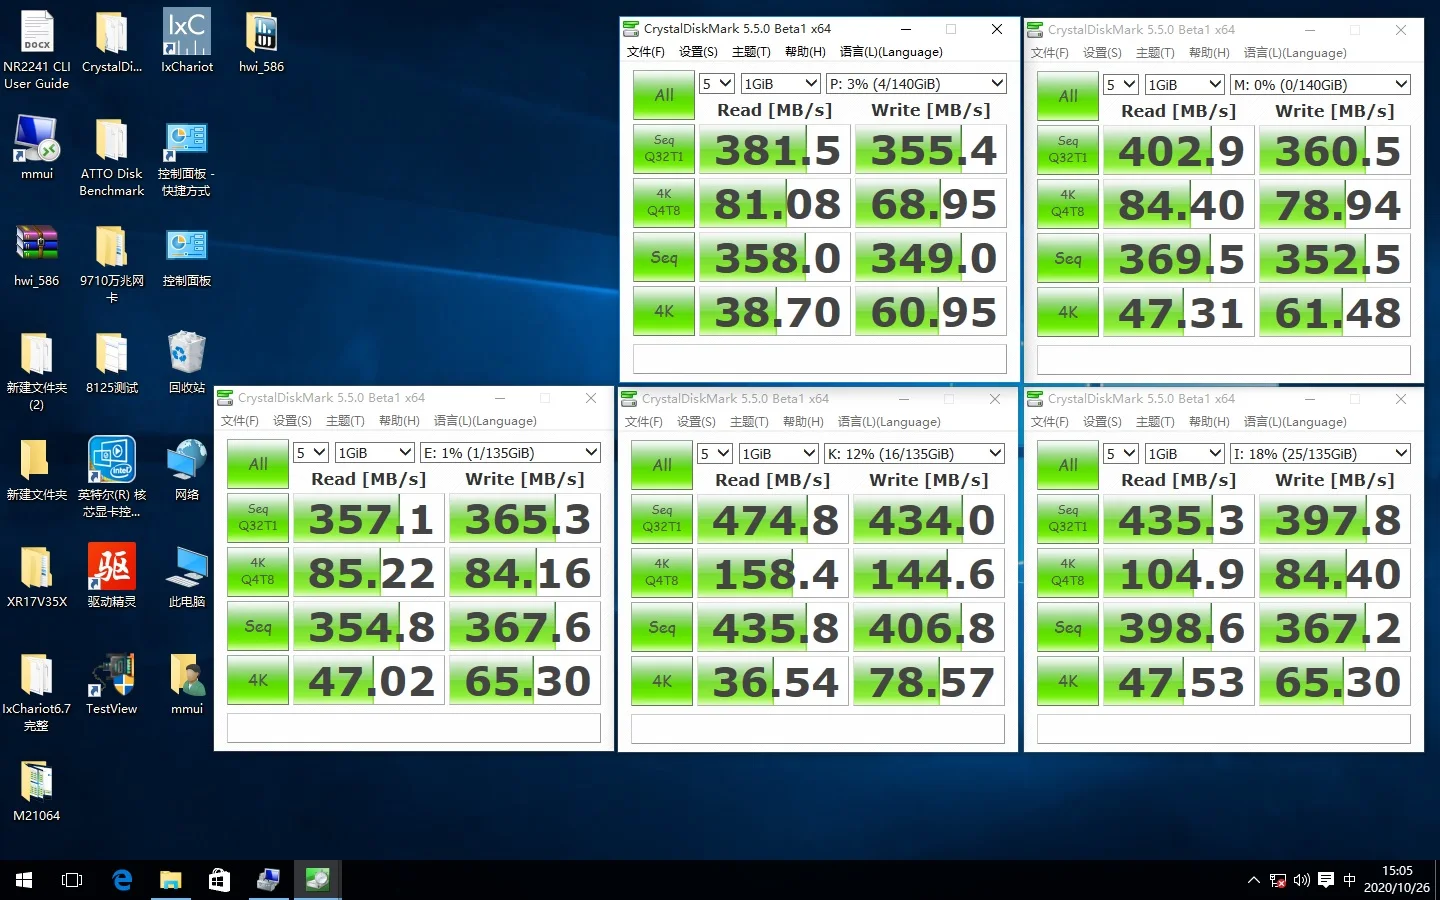Open the ATTO Disk Benchmark folder

point(111,142)
